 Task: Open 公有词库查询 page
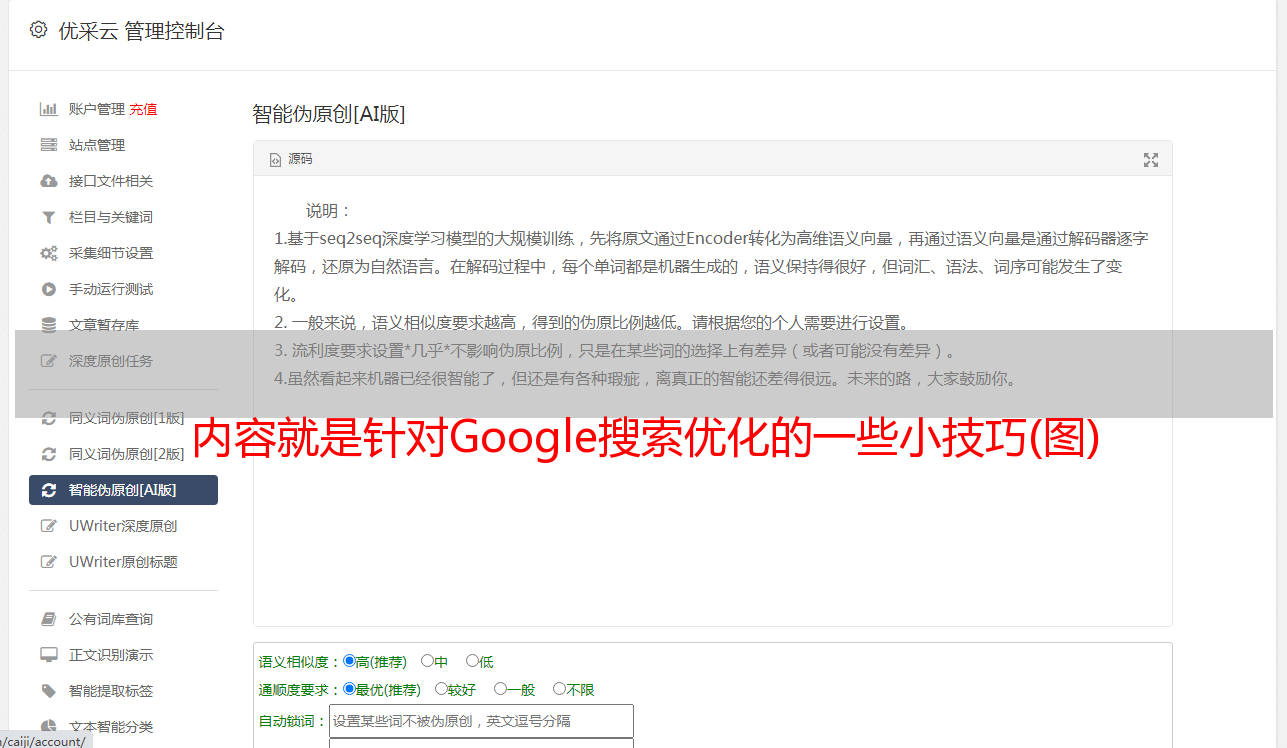click(111, 619)
